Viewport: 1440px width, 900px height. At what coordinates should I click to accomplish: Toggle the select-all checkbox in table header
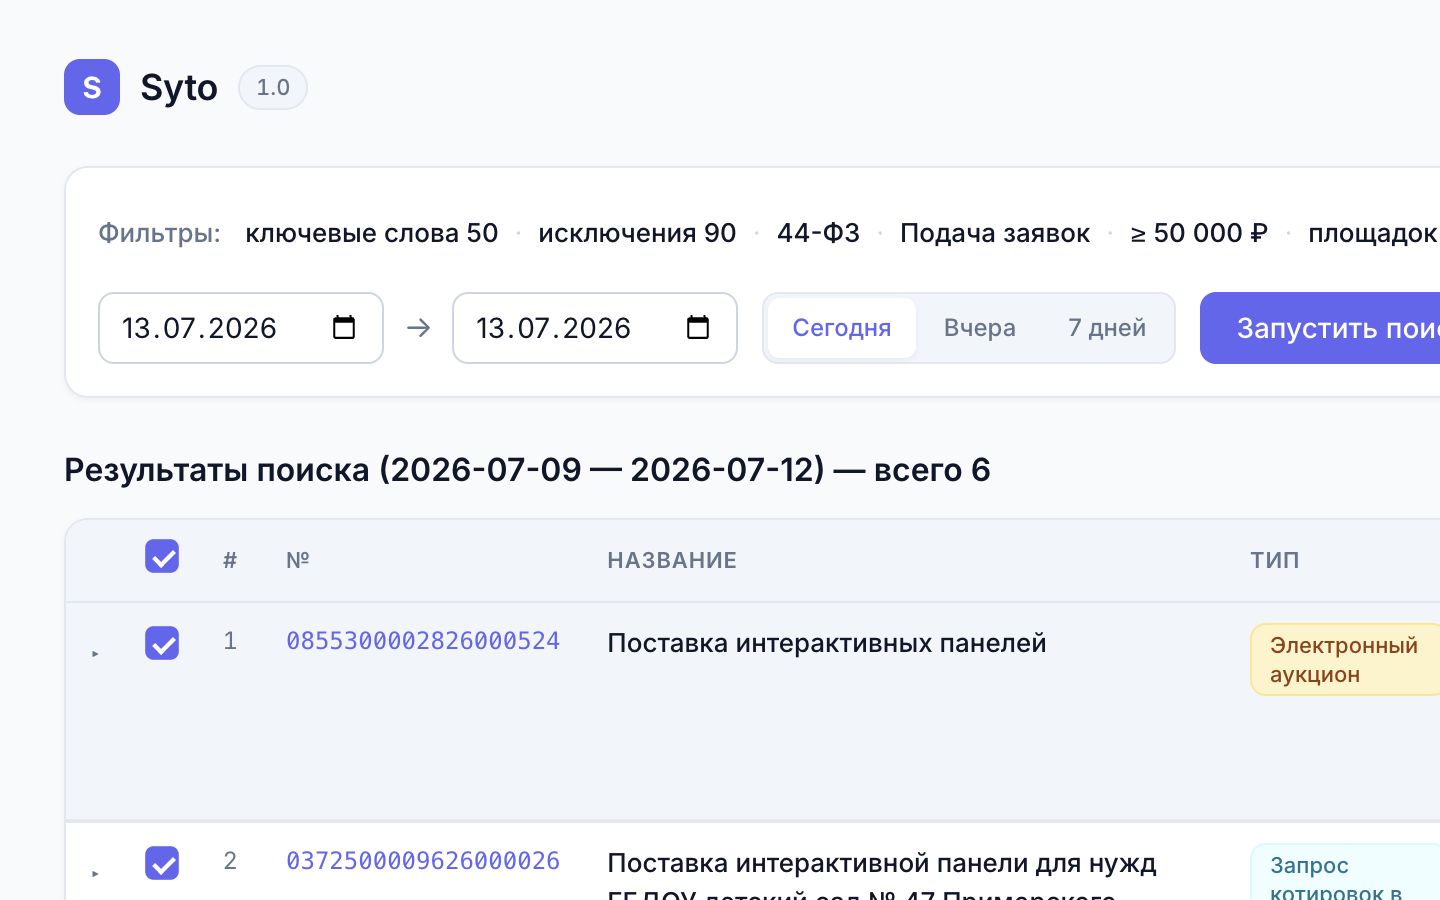(162, 556)
